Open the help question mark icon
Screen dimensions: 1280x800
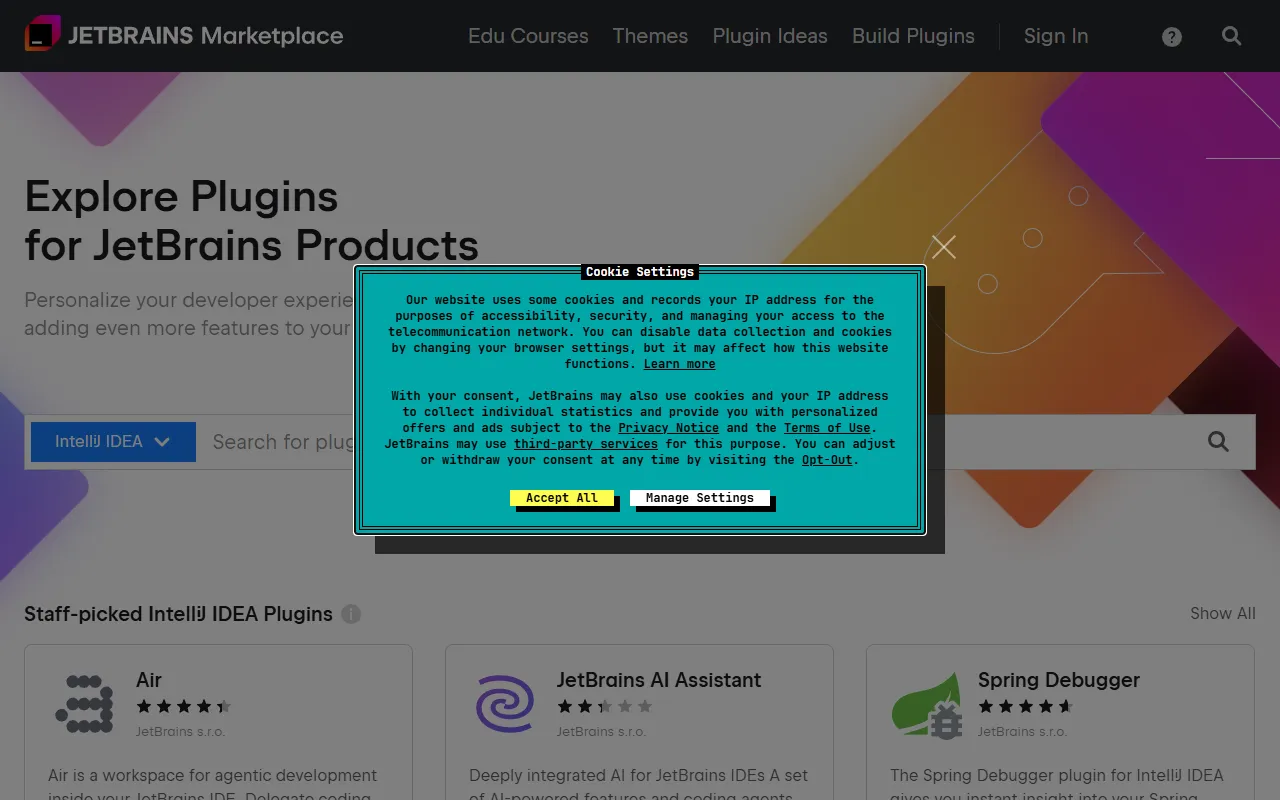pos(1172,37)
